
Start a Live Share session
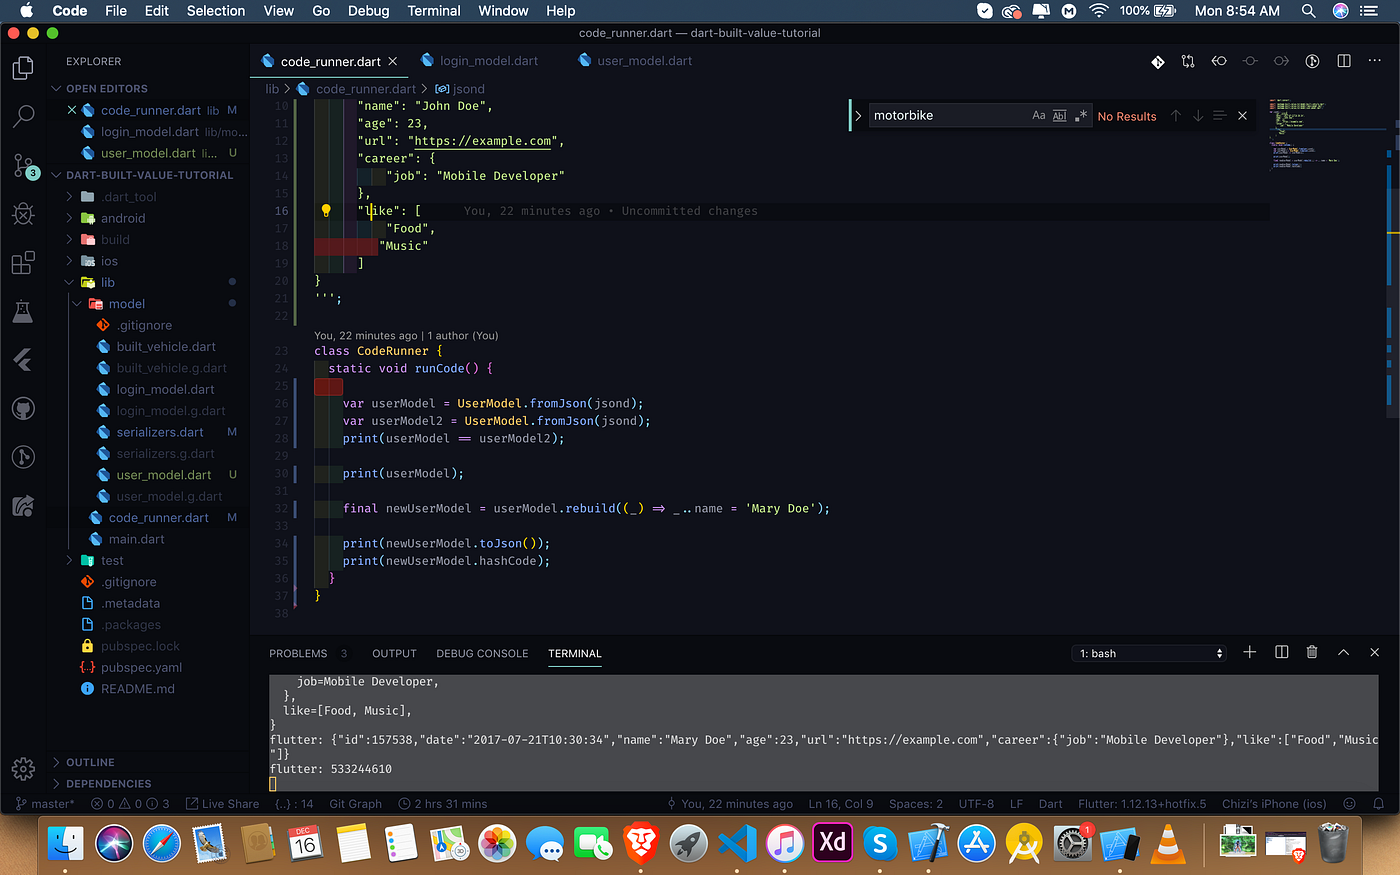(222, 803)
